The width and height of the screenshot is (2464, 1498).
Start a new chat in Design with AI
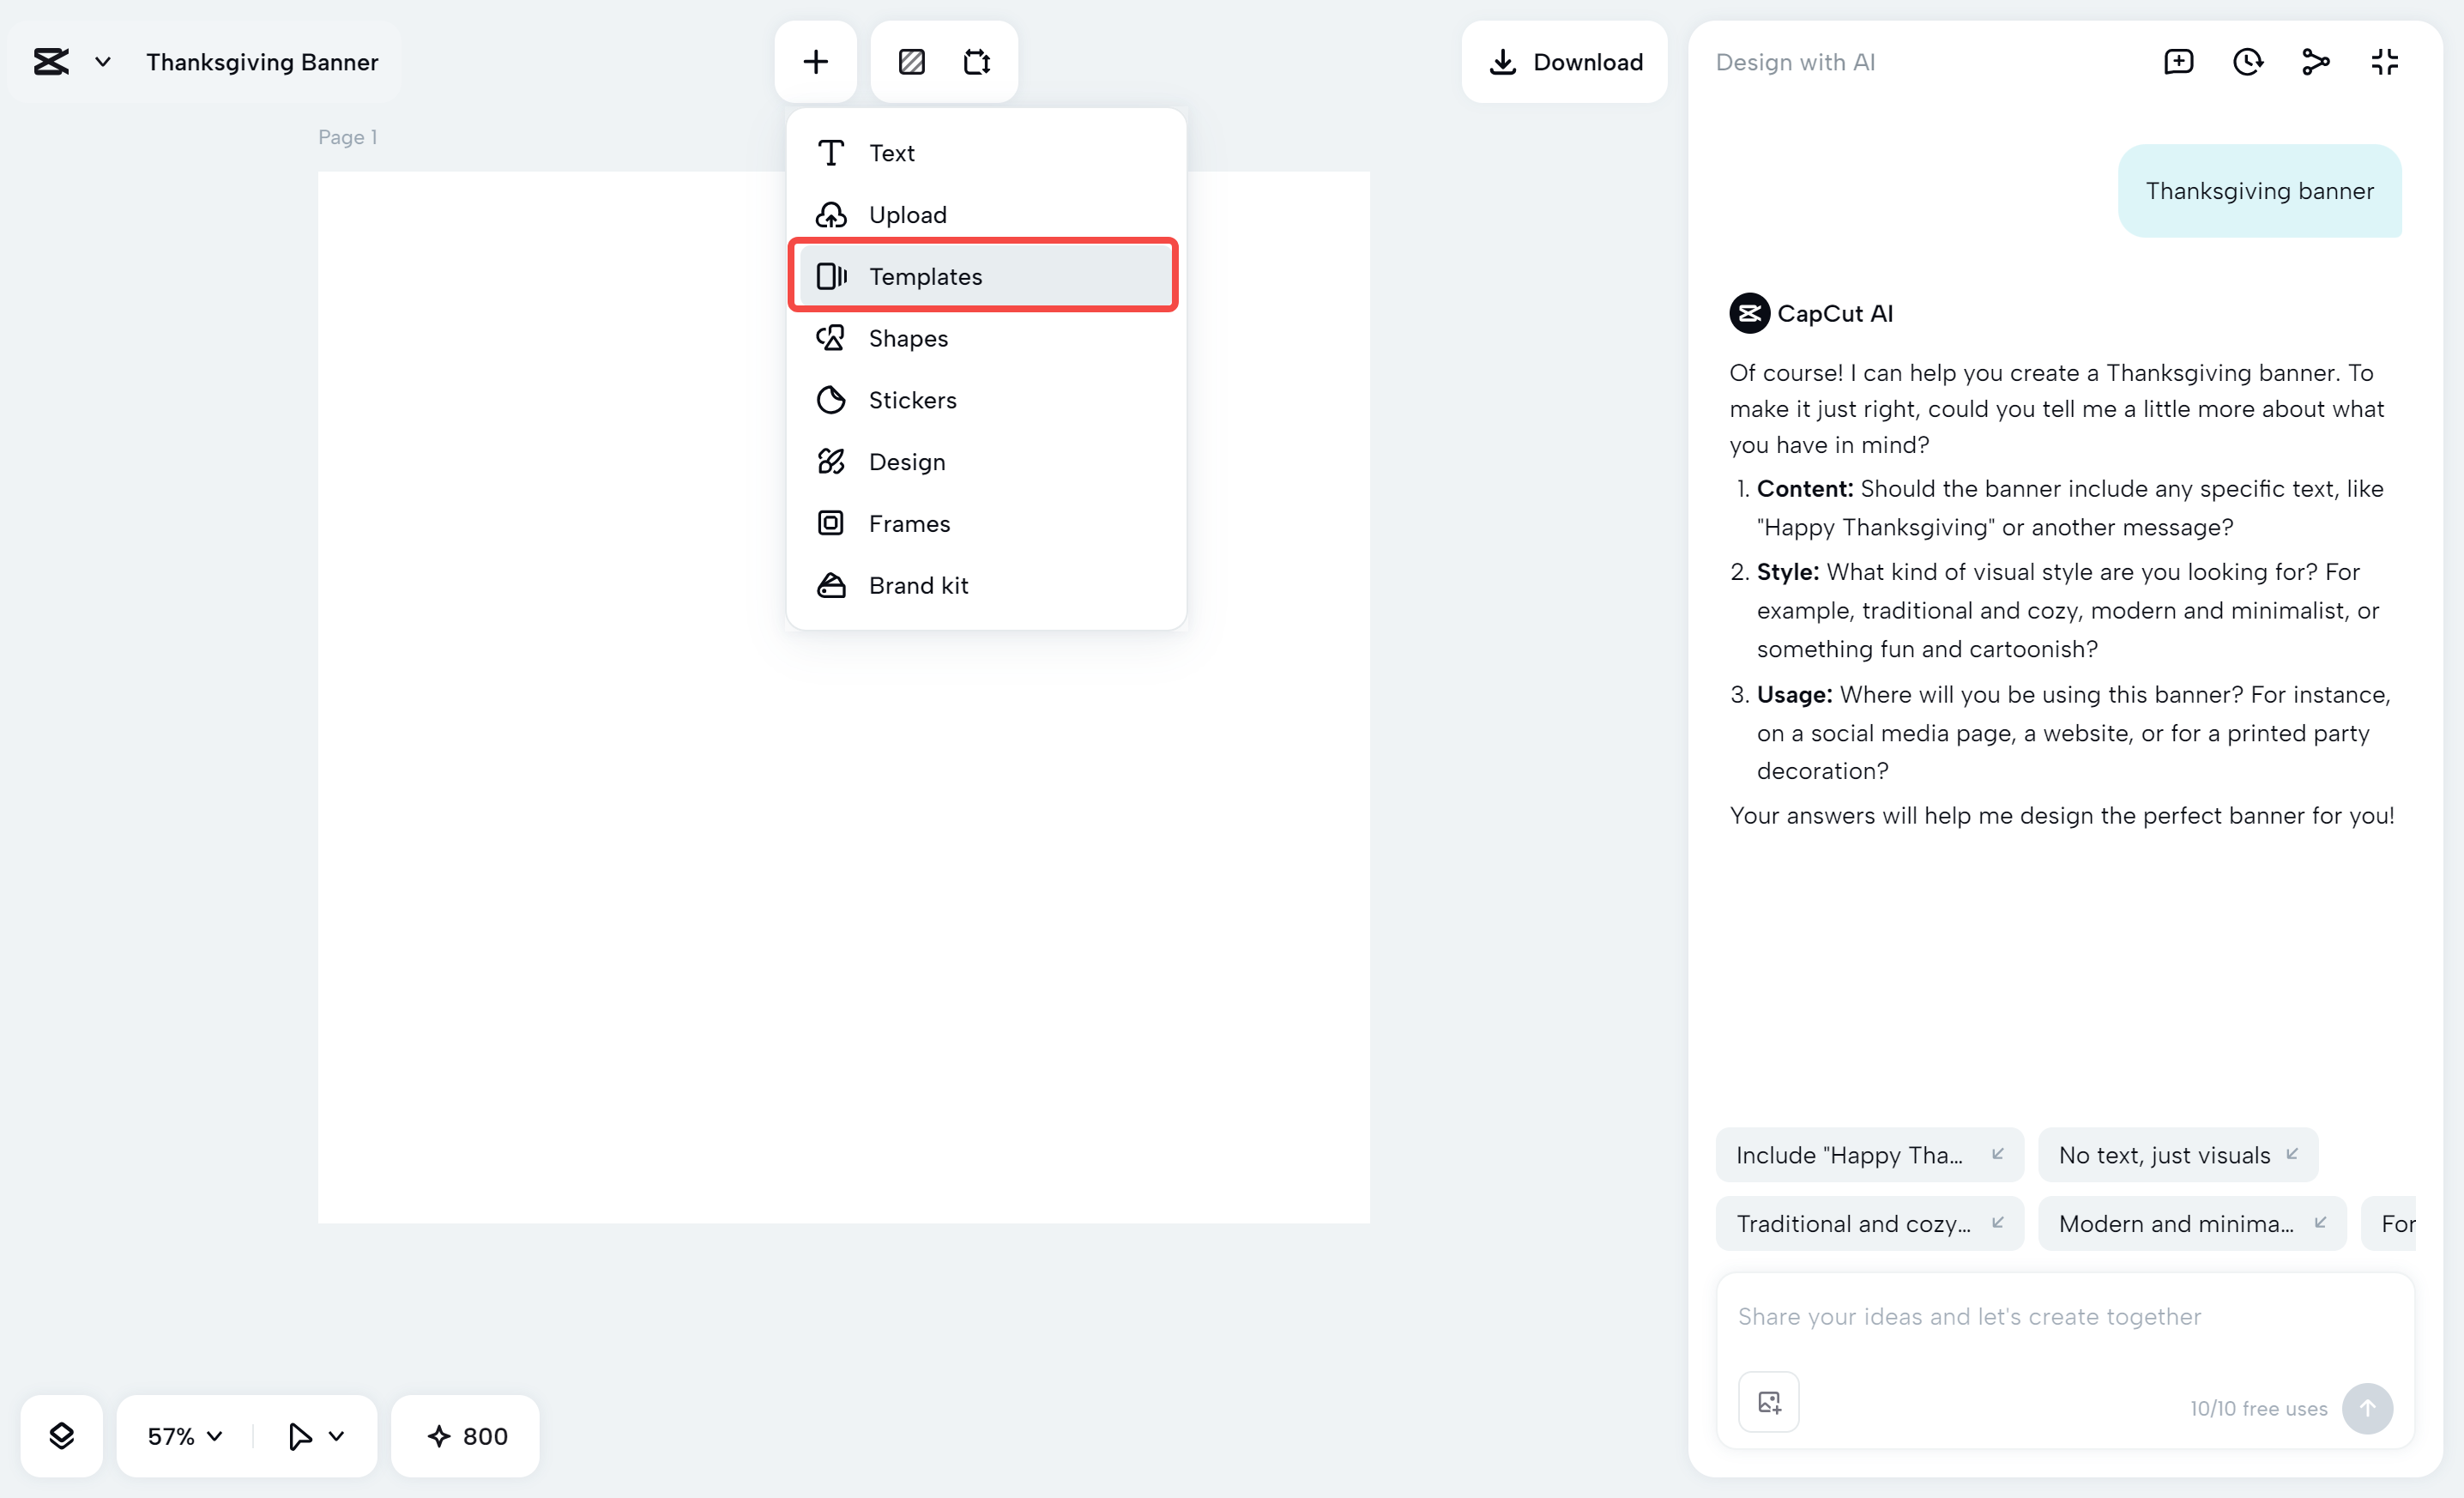click(2179, 61)
